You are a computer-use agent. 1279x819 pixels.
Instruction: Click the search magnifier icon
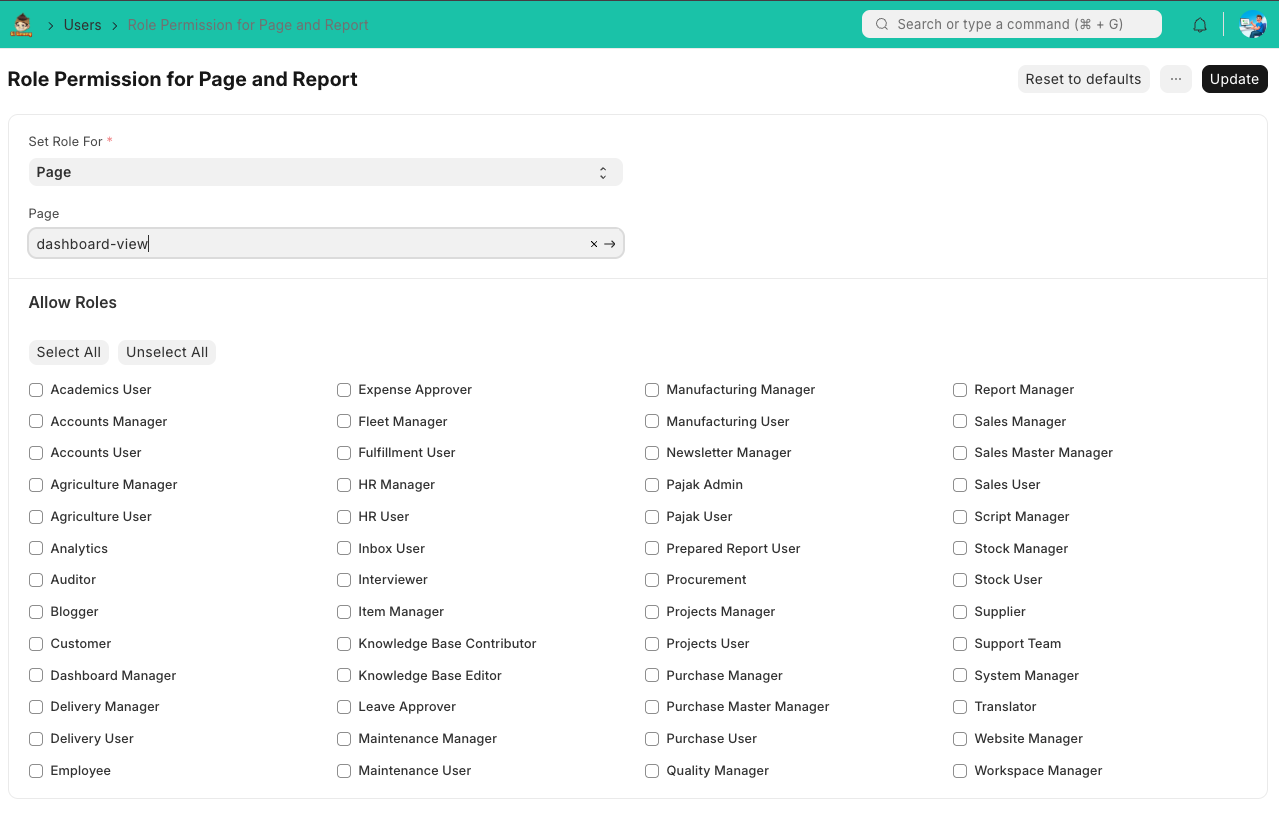pyautogui.click(x=882, y=25)
